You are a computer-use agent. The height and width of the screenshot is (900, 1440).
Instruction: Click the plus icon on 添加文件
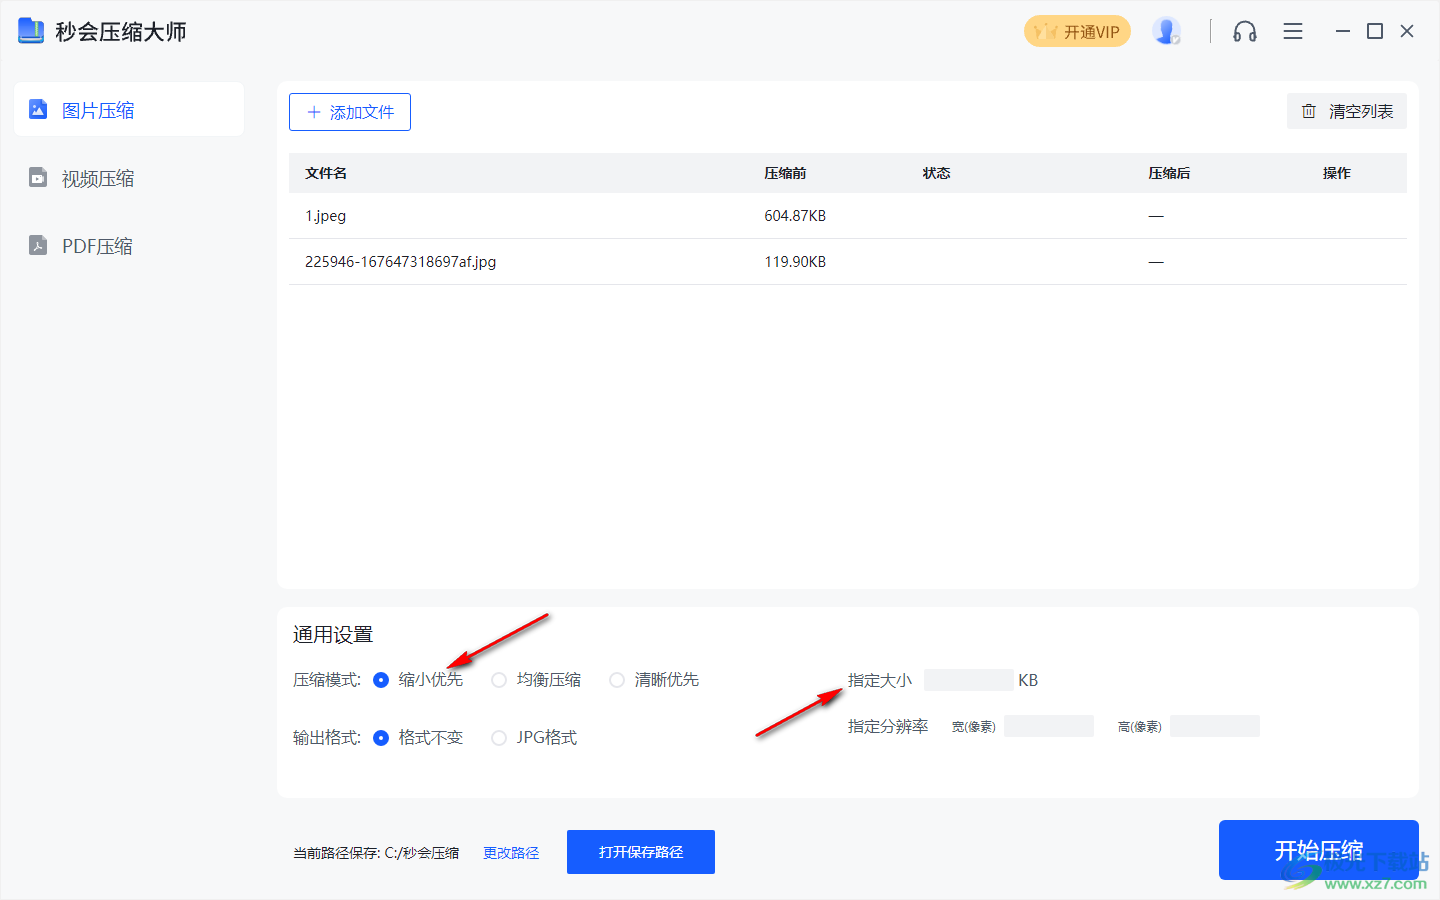[314, 112]
